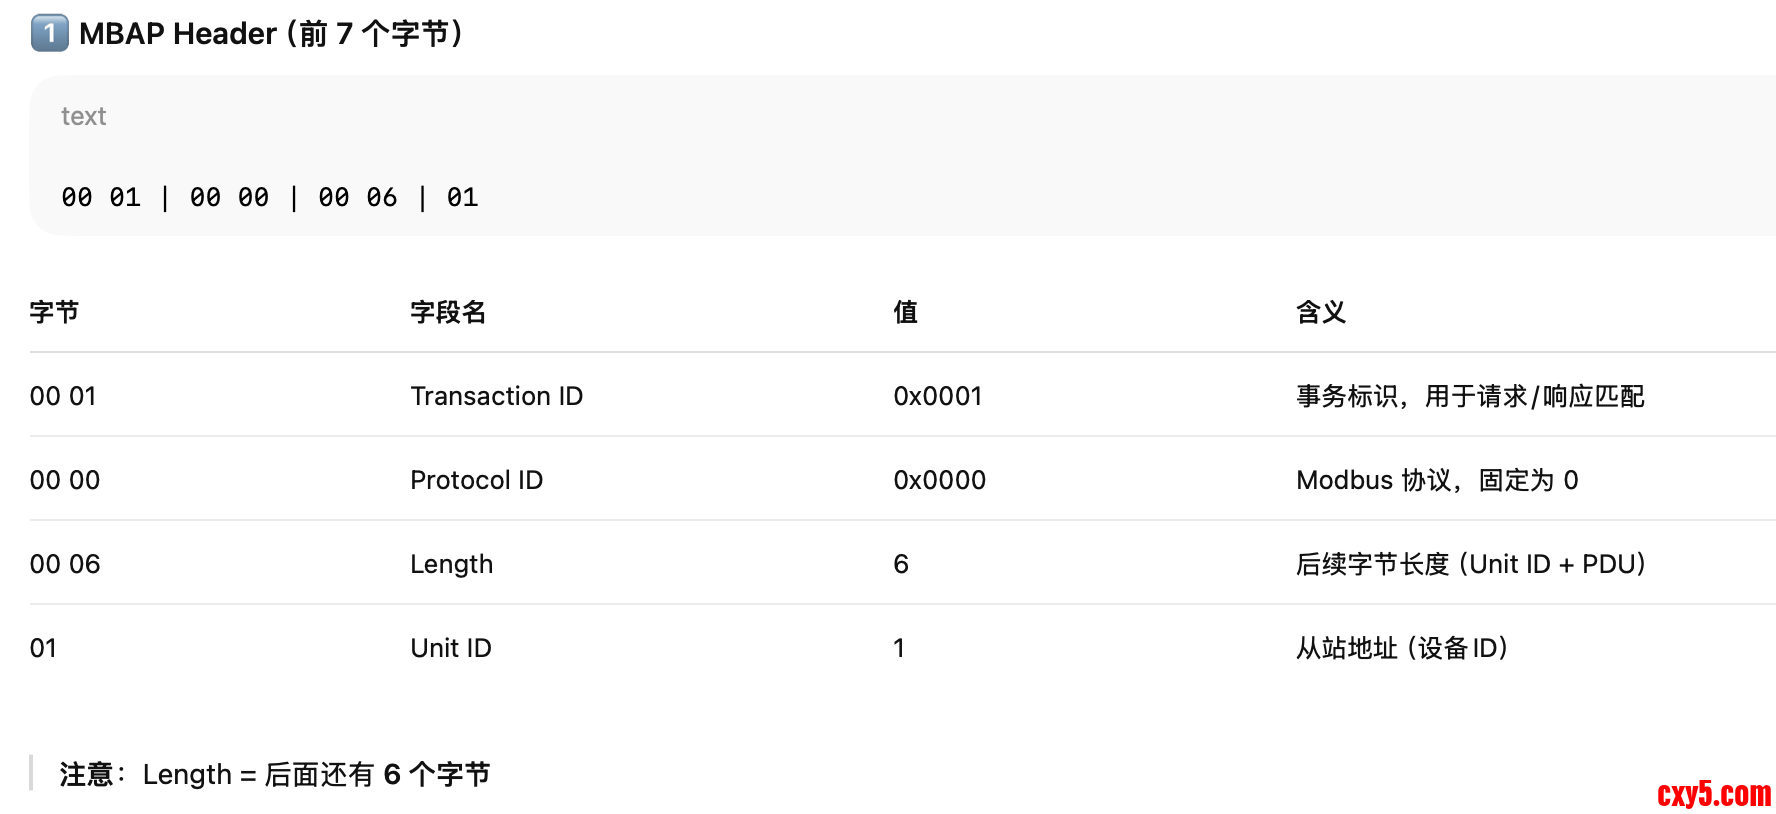Image resolution: width=1776 pixels, height=814 pixels.
Task: Open the cxy5.com watermark link
Action: [1713, 794]
